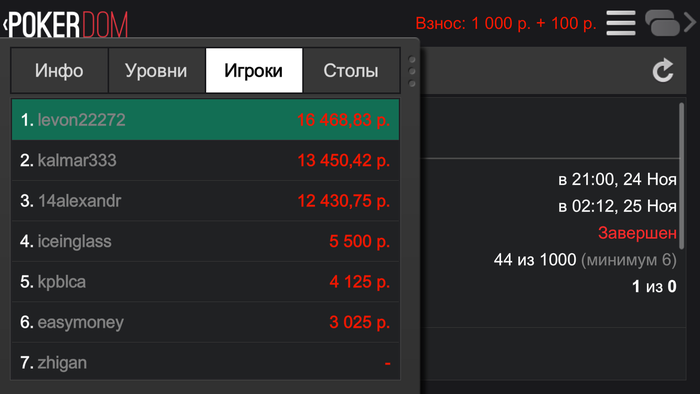Select the kpblca player row
This screenshot has width=700, height=394.
pyautogui.click(x=205, y=282)
